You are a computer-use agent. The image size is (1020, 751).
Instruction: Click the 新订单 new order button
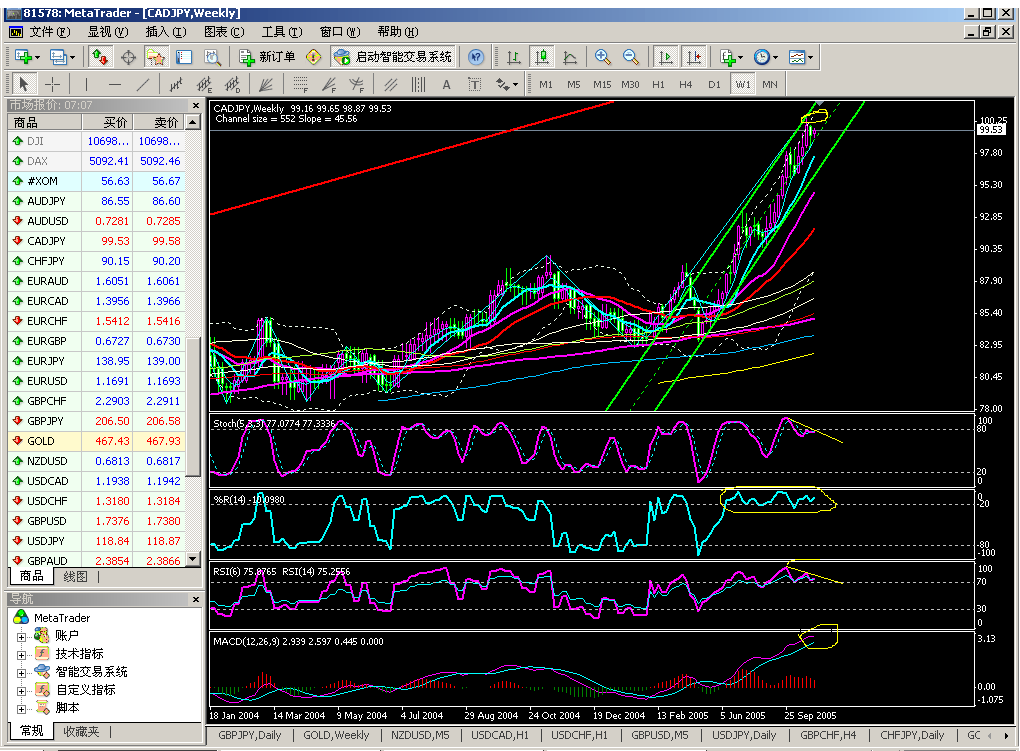coord(267,57)
